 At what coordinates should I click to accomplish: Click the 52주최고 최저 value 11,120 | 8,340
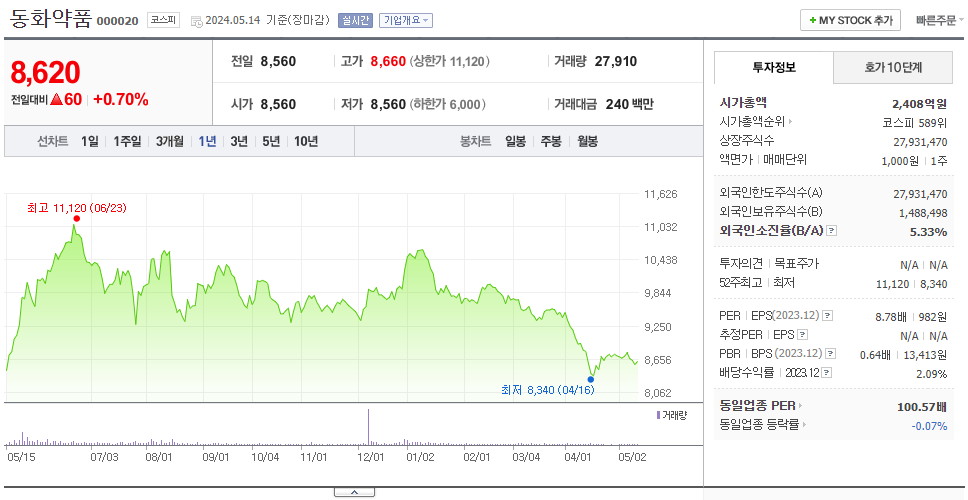click(x=911, y=284)
